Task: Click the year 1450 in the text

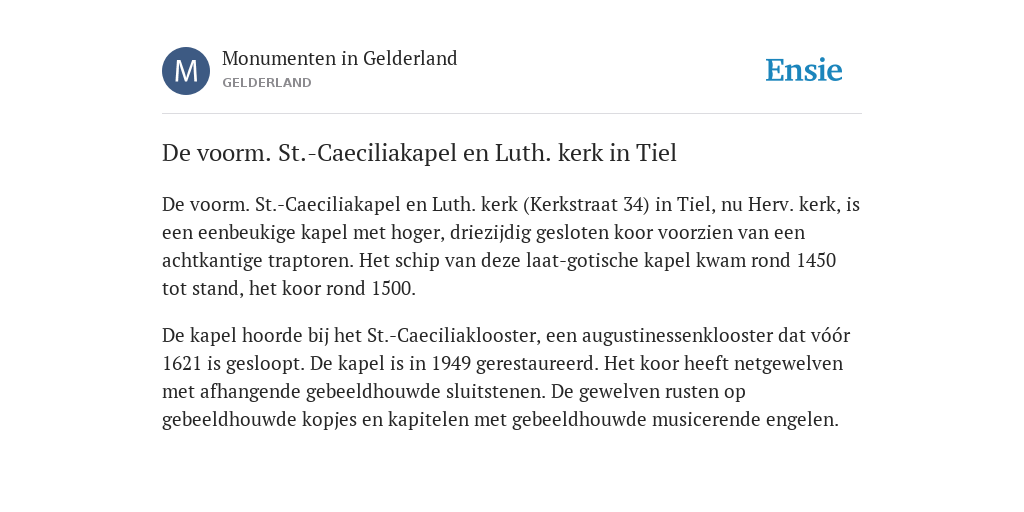Action: pos(816,261)
